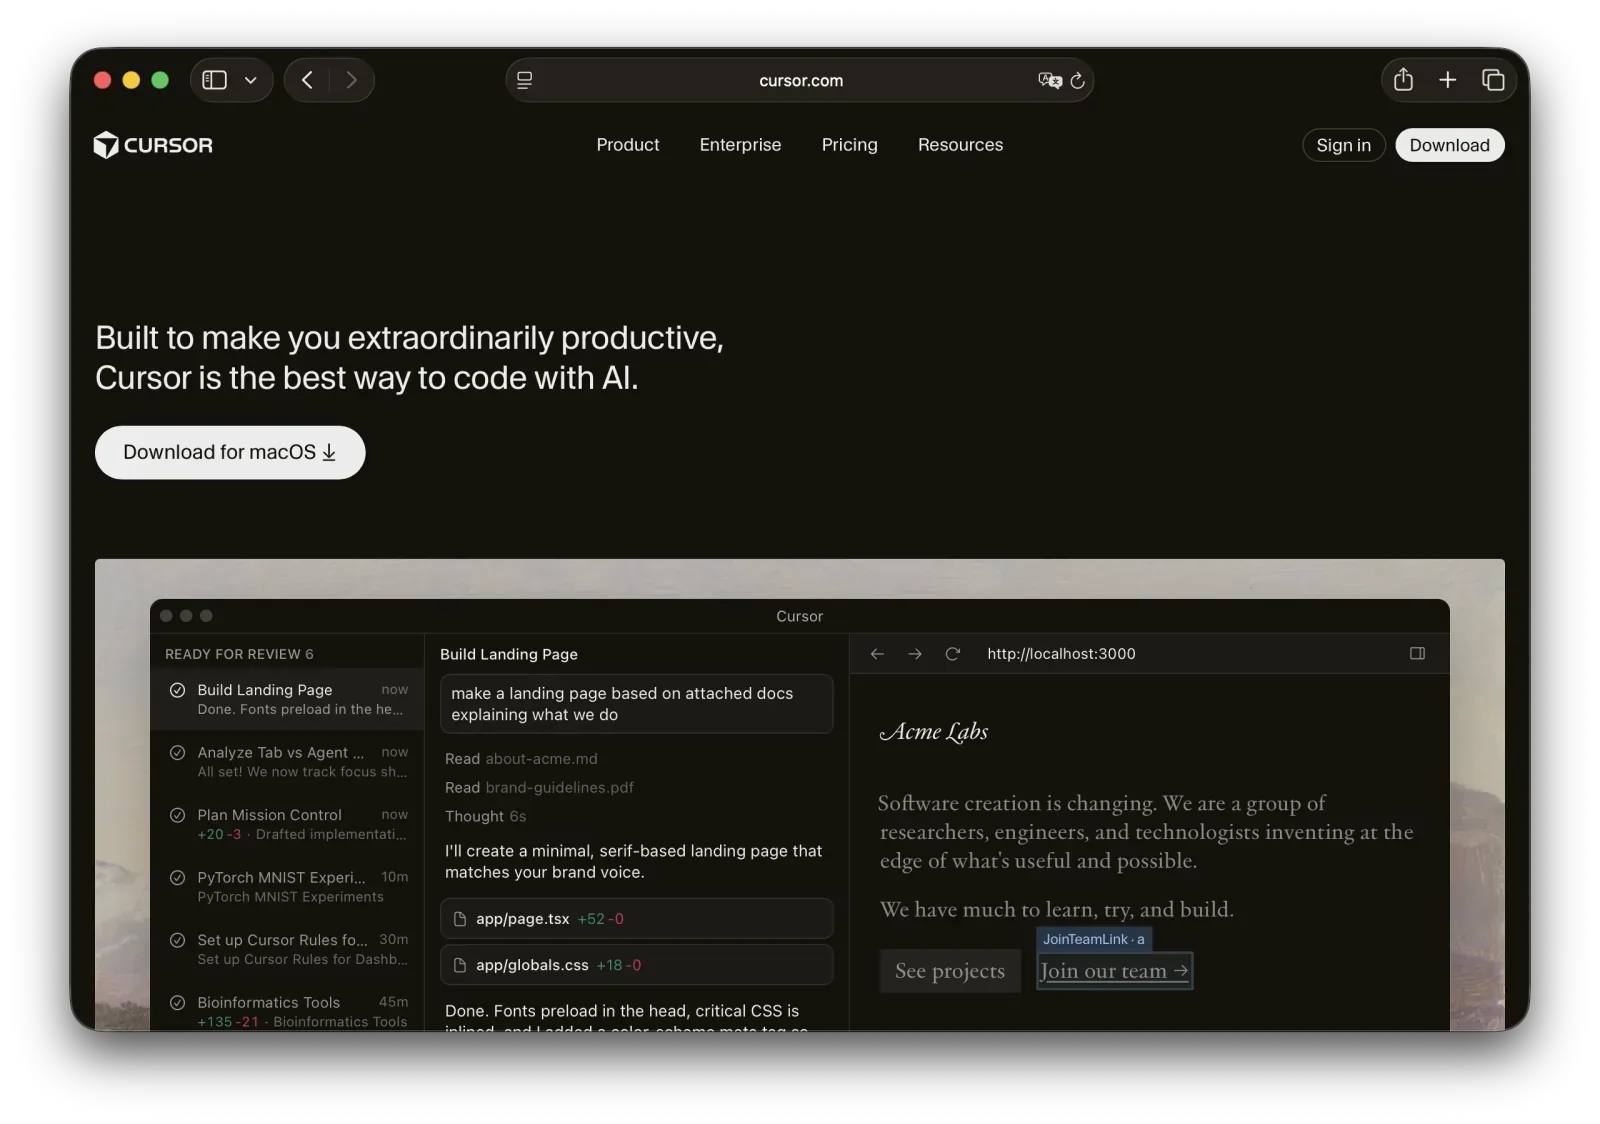Image resolution: width=1600 pixels, height=1124 pixels.
Task: Open the Safari share icon
Action: coord(1403,79)
